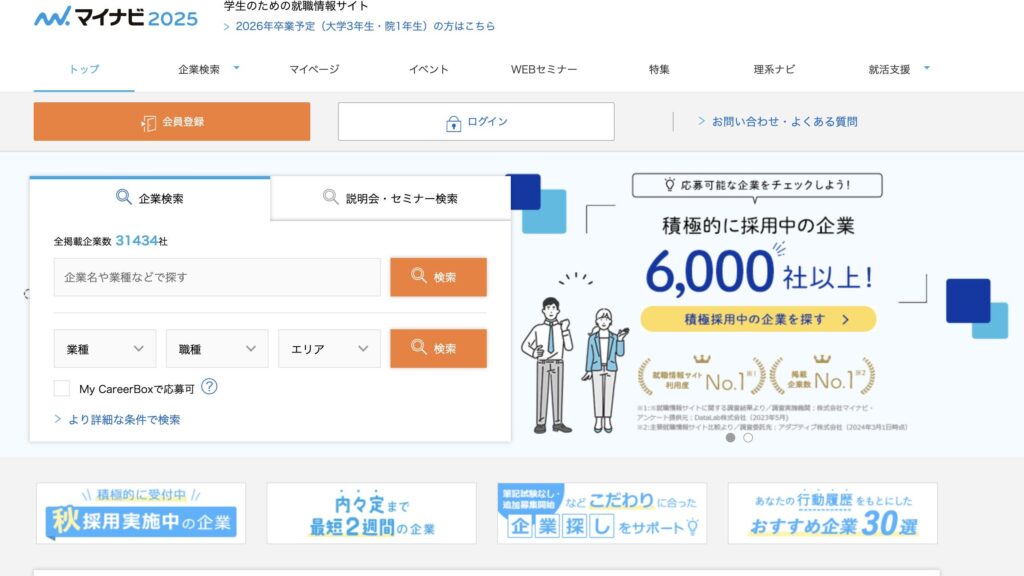Image resolution: width=1024 pixels, height=576 pixels.
Task: Go to the WEBセミナー menu item
Action: pyautogui.click(x=544, y=69)
